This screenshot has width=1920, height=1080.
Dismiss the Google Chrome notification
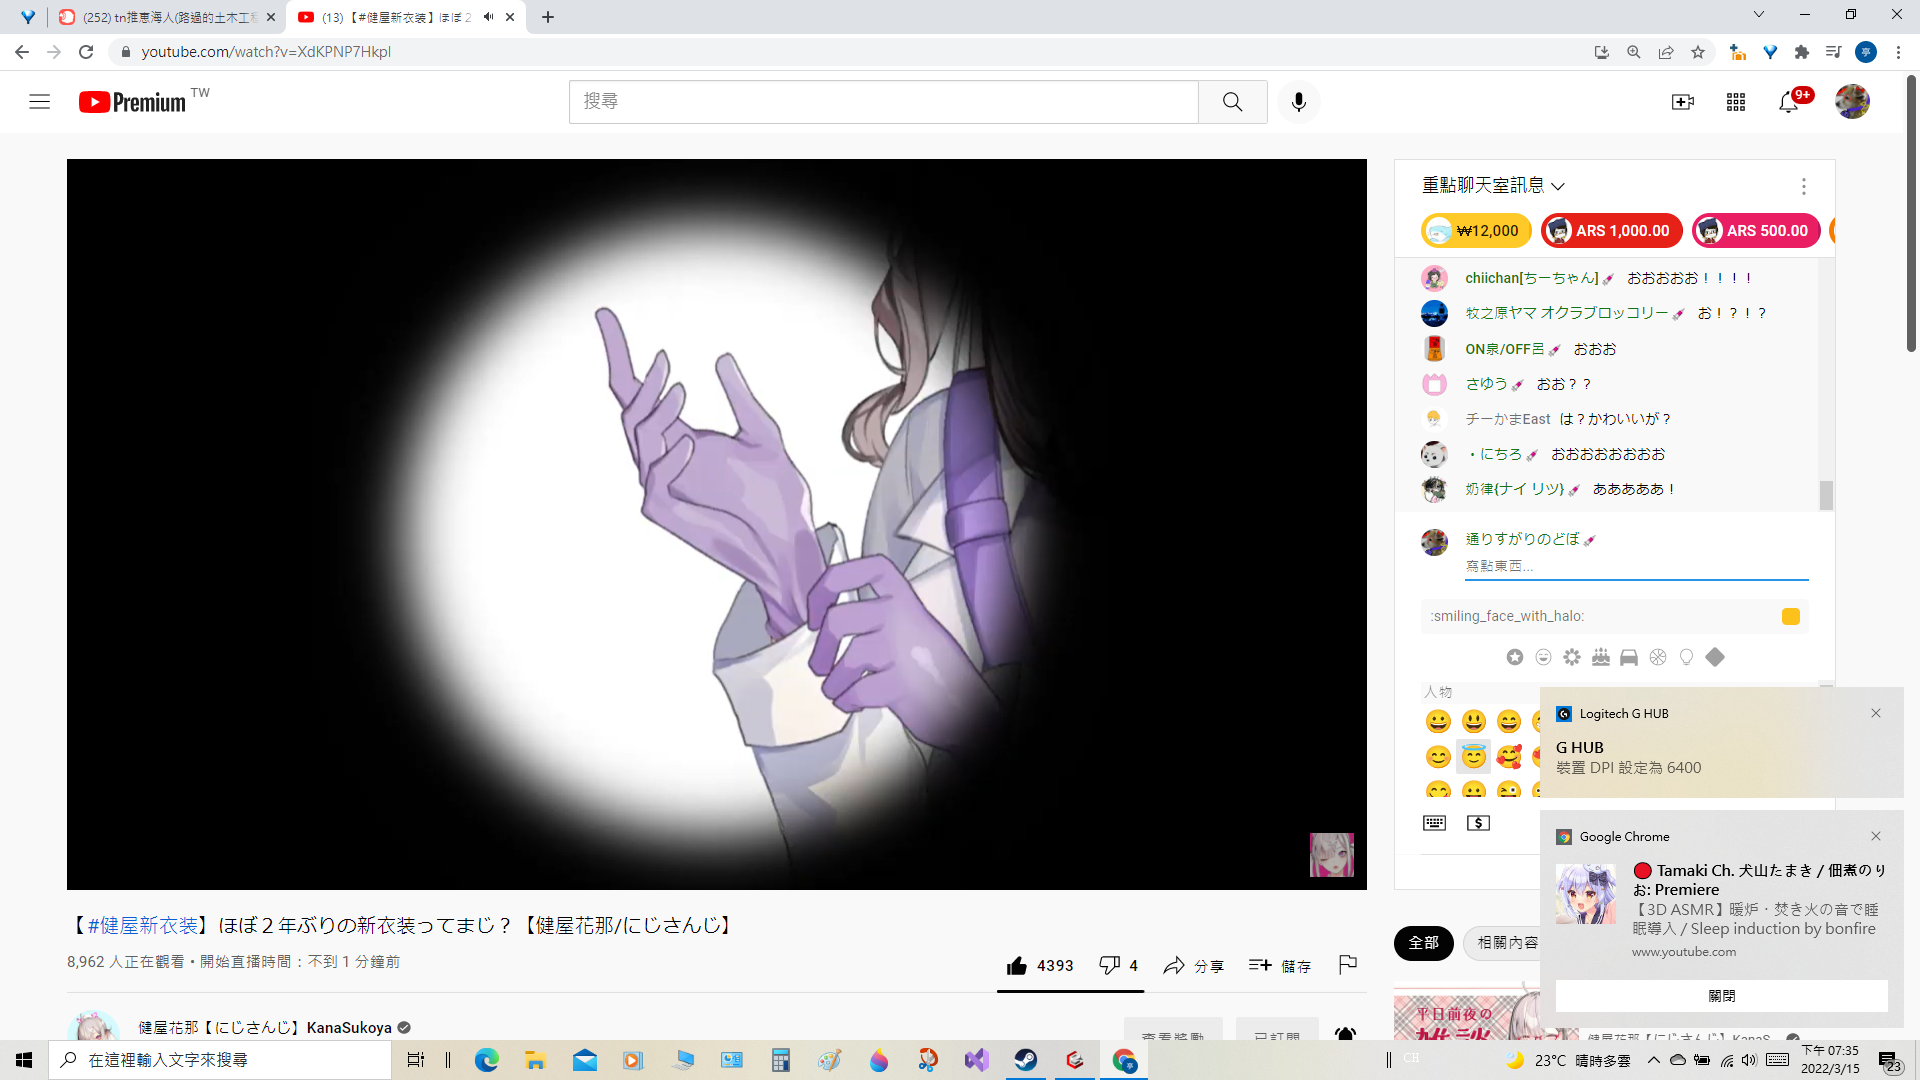pyautogui.click(x=1876, y=836)
